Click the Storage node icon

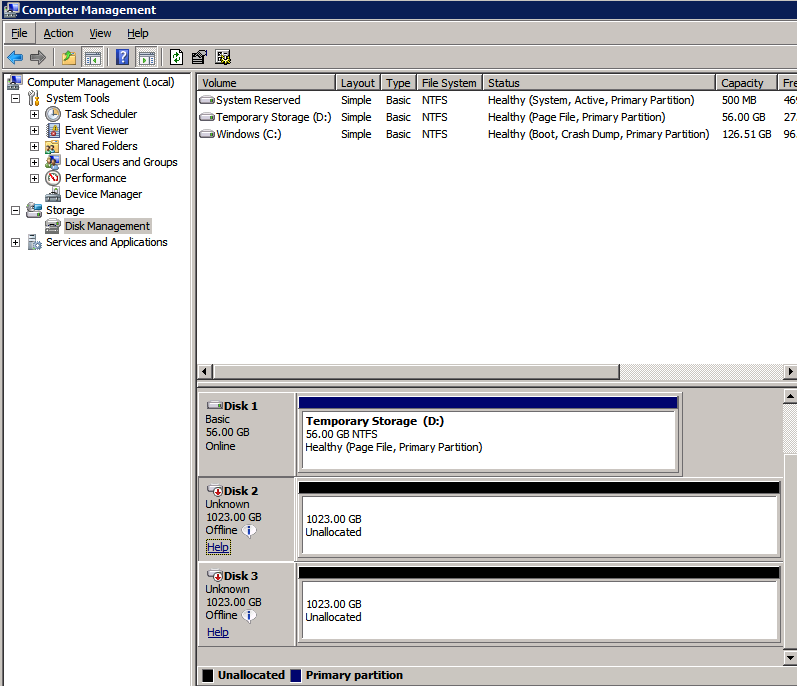(x=34, y=209)
